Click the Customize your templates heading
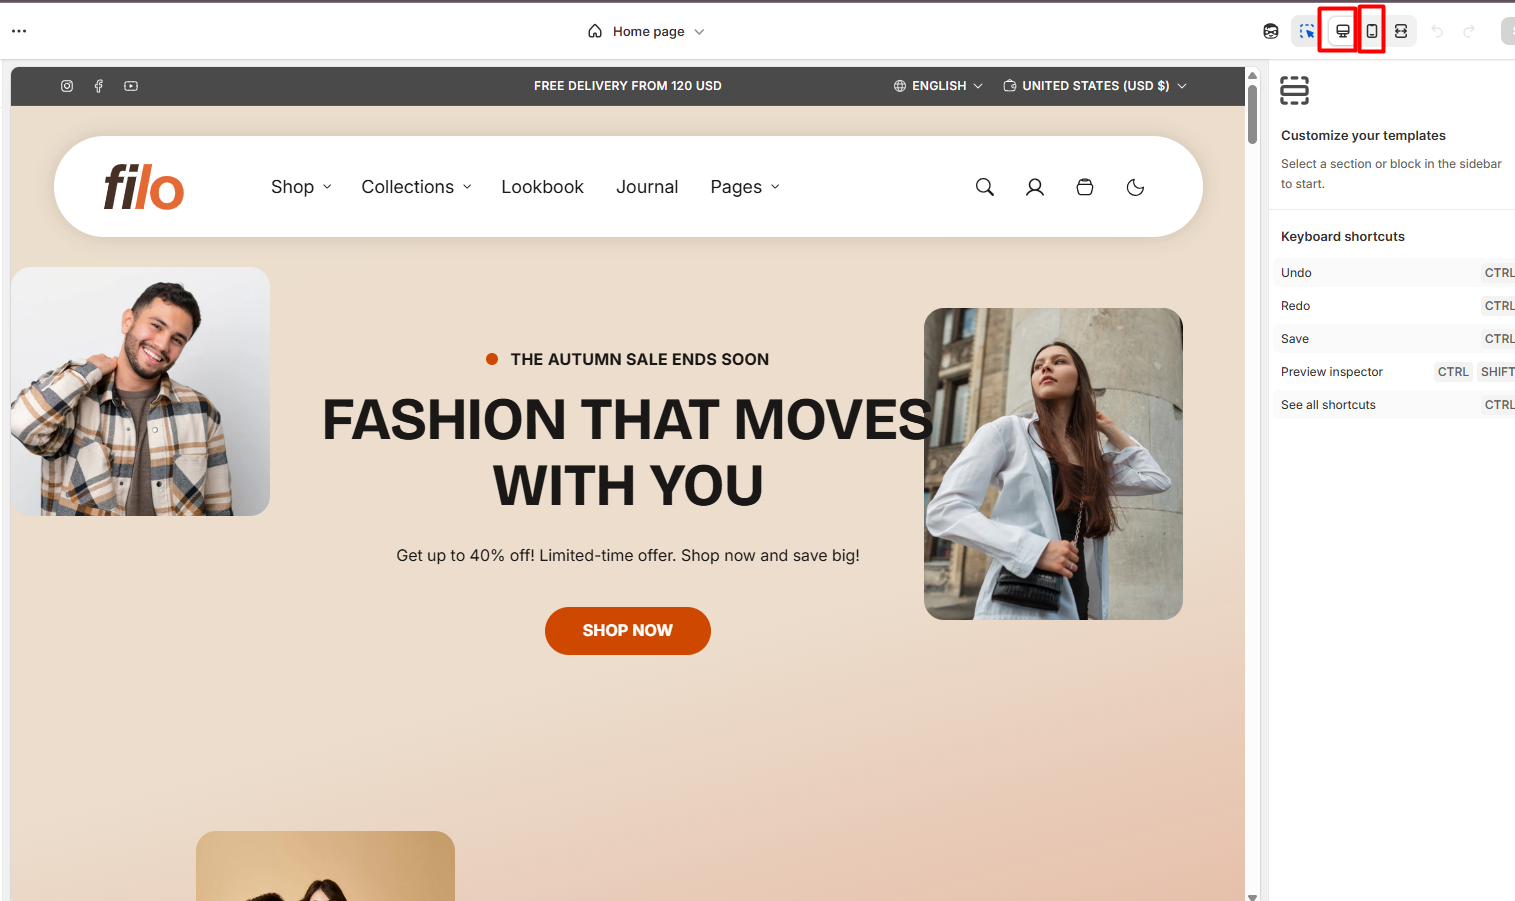 [x=1363, y=136]
